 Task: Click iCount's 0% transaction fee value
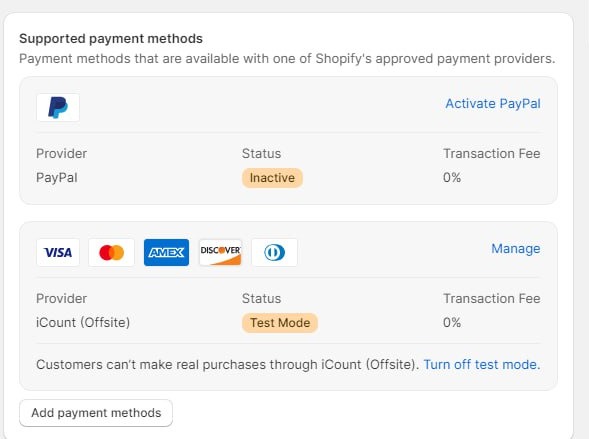tap(452, 323)
